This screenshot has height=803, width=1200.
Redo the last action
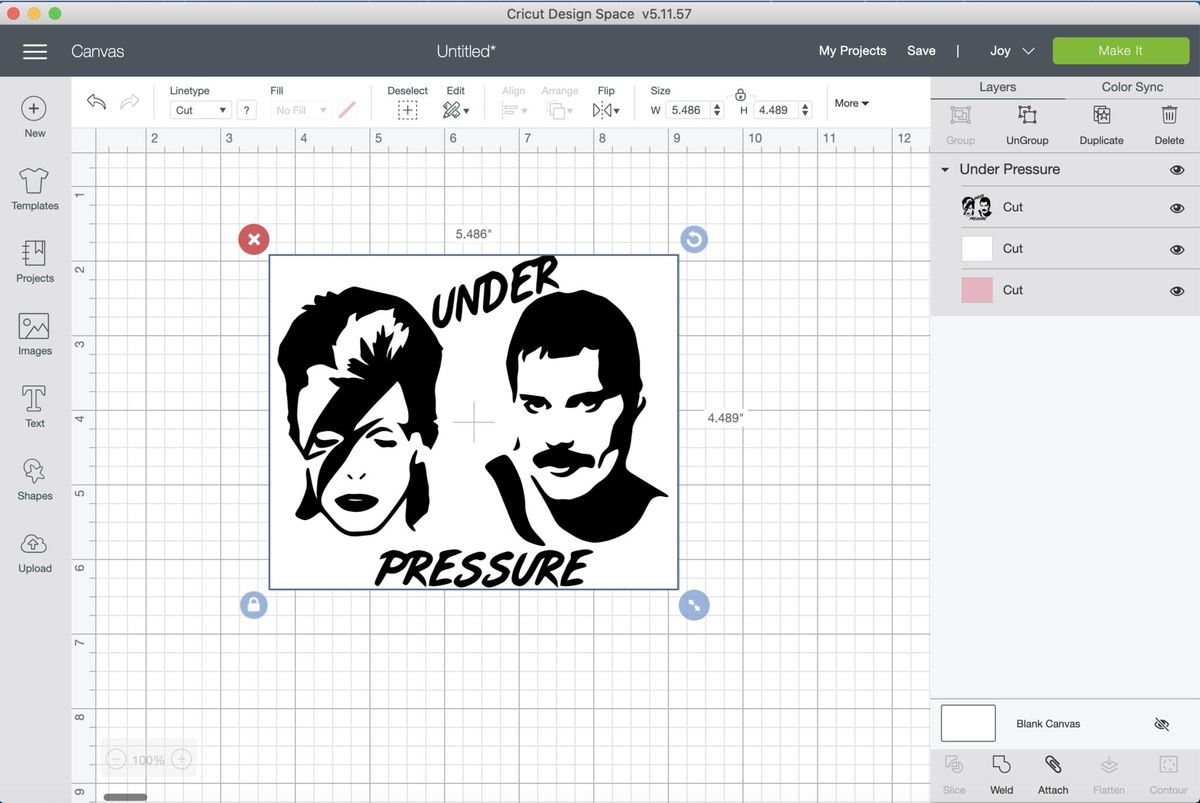pos(129,102)
